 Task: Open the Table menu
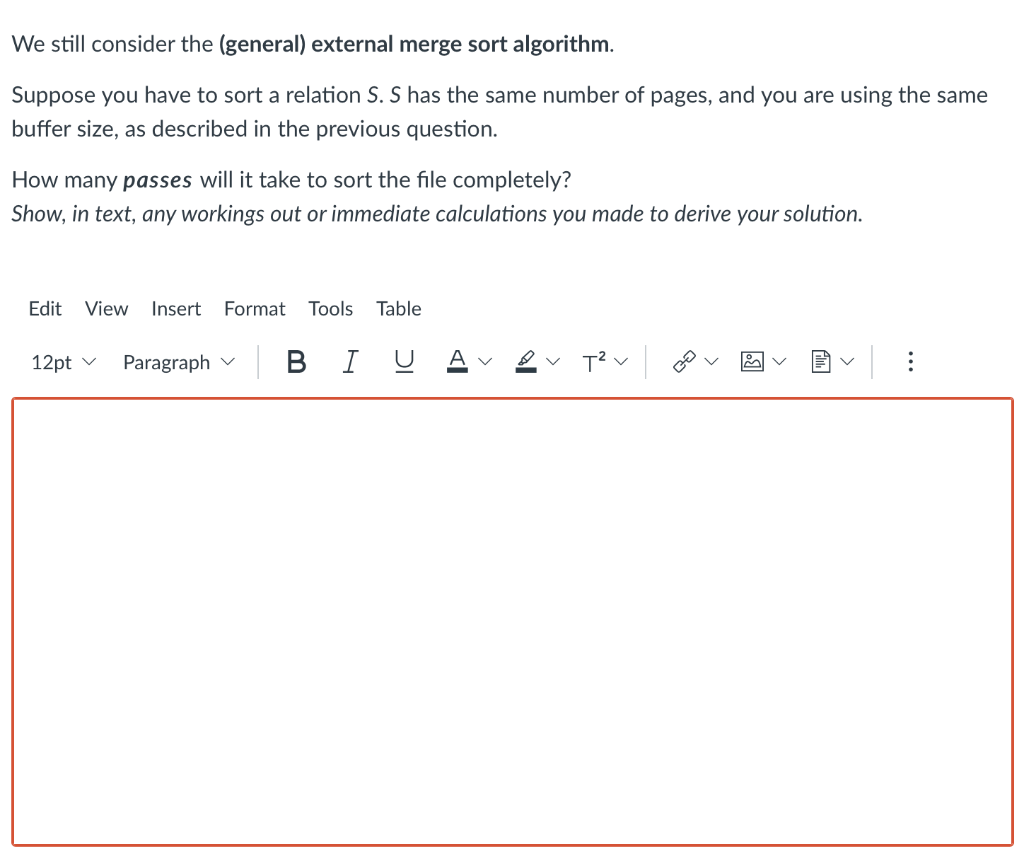[x=398, y=308]
